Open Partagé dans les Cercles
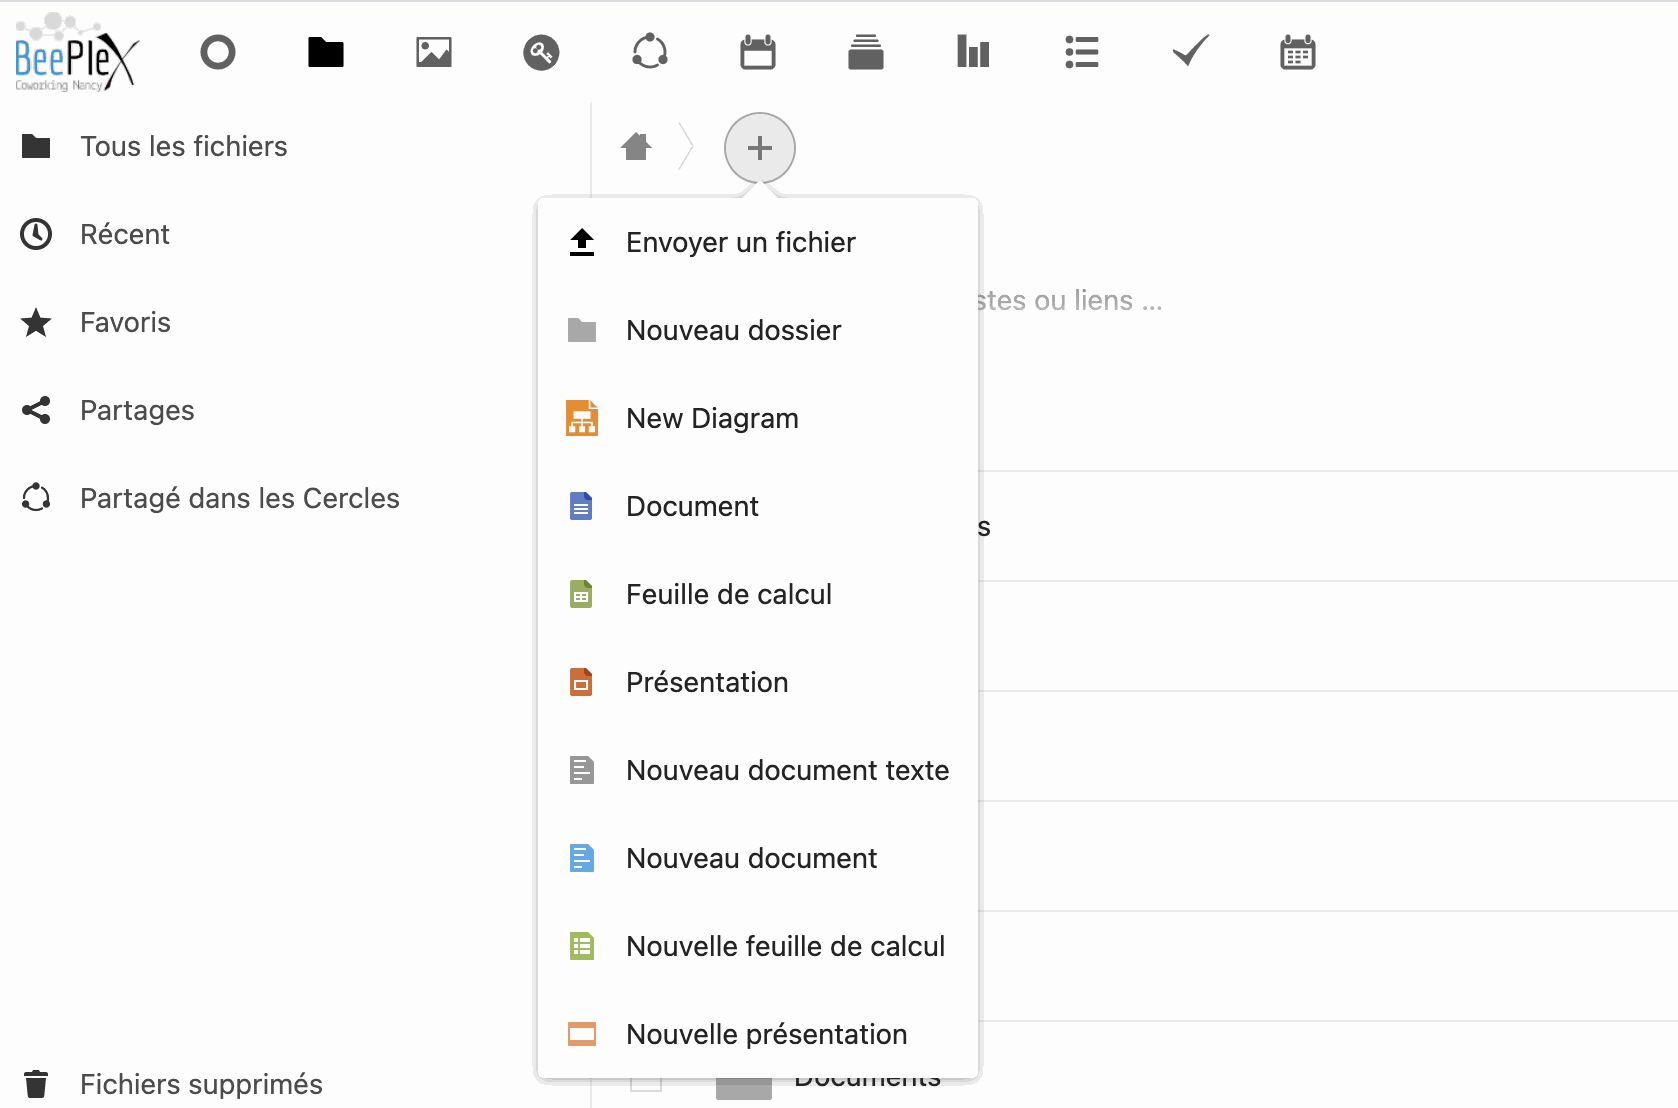1678x1108 pixels. tap(239, 498)
